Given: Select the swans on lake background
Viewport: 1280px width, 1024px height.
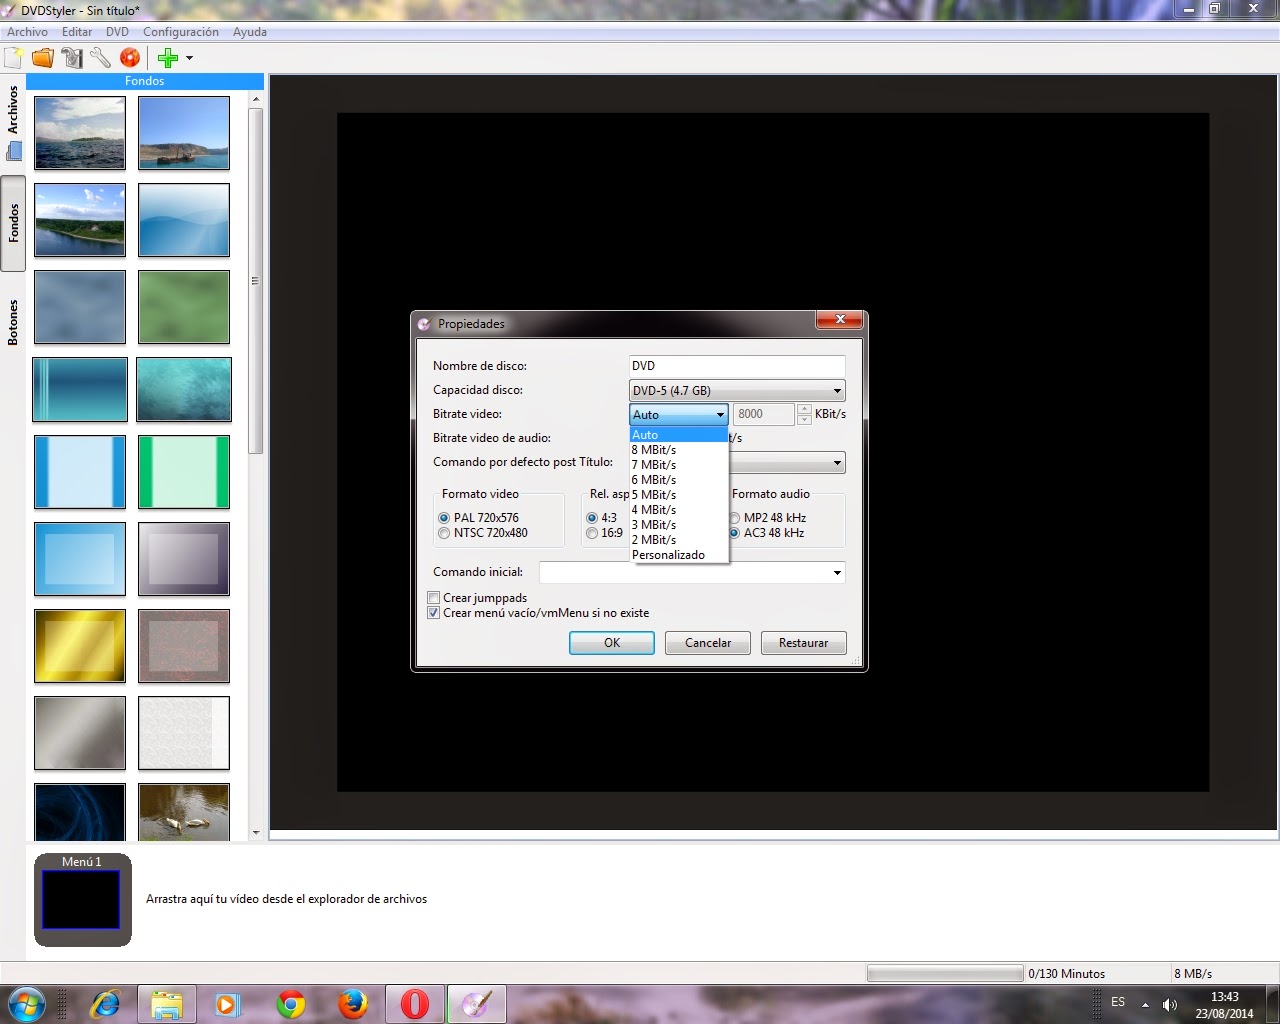Looking at the screenshot, I should click(184, 812).
